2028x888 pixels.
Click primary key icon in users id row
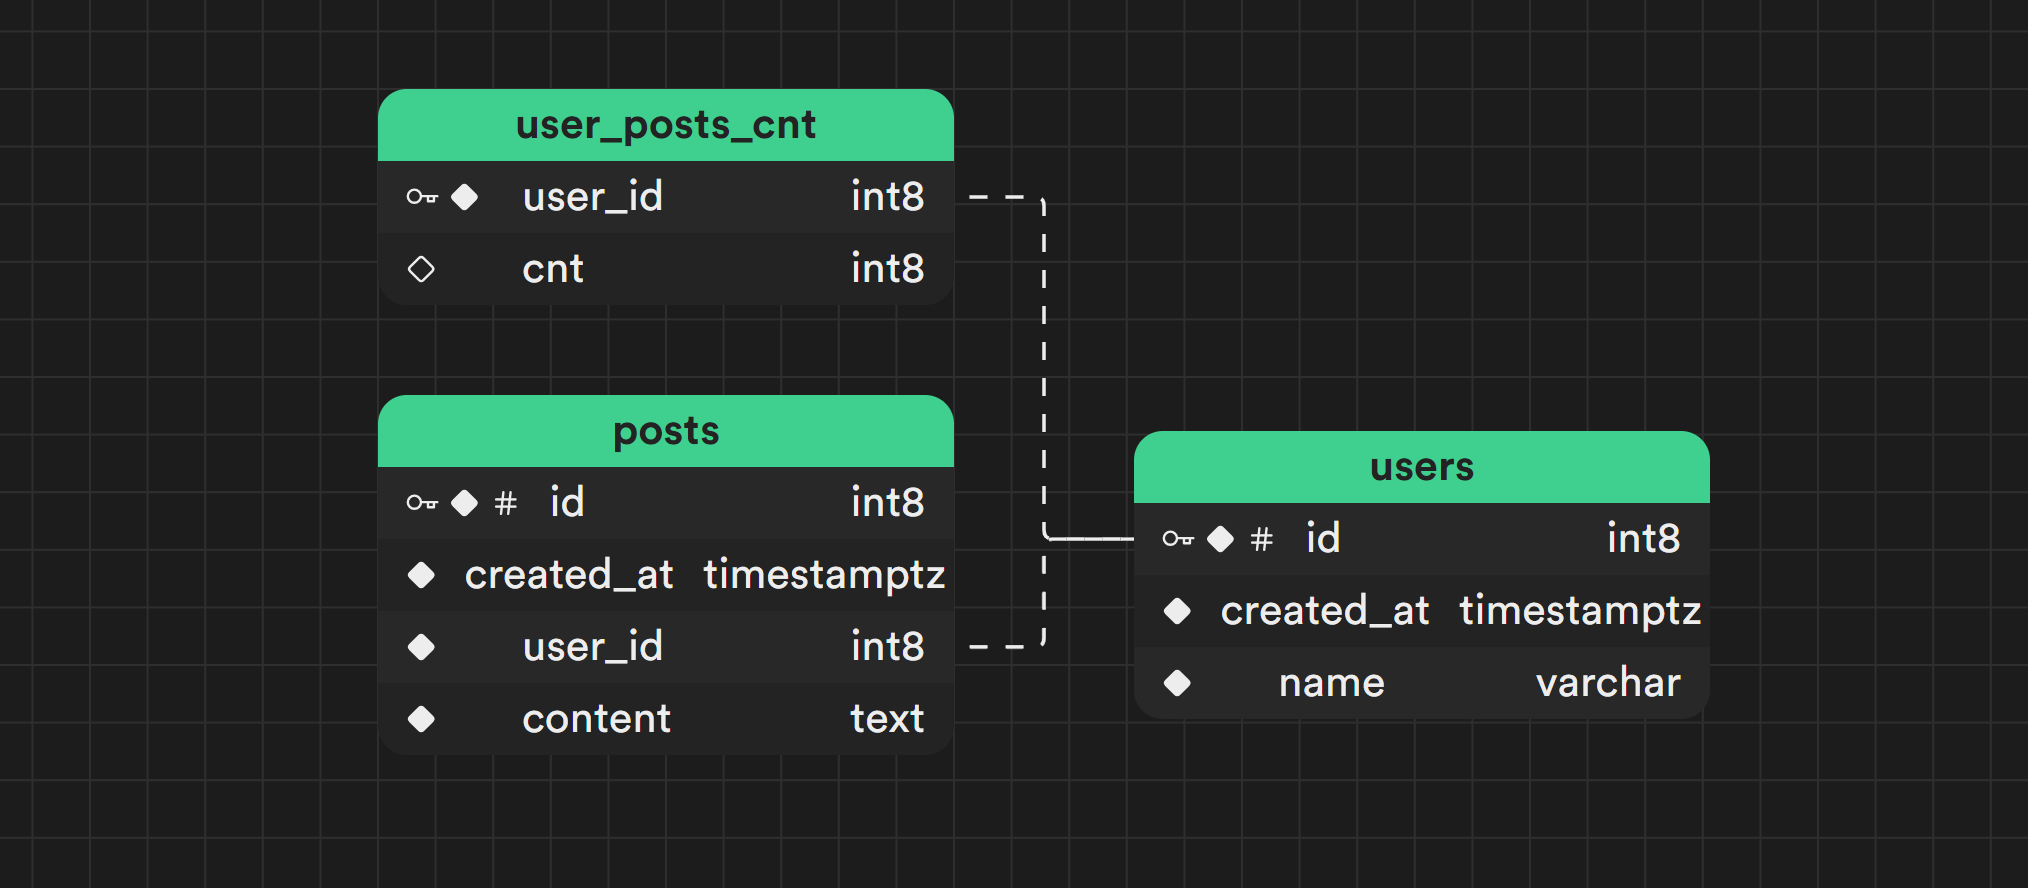pos(1178,539)
